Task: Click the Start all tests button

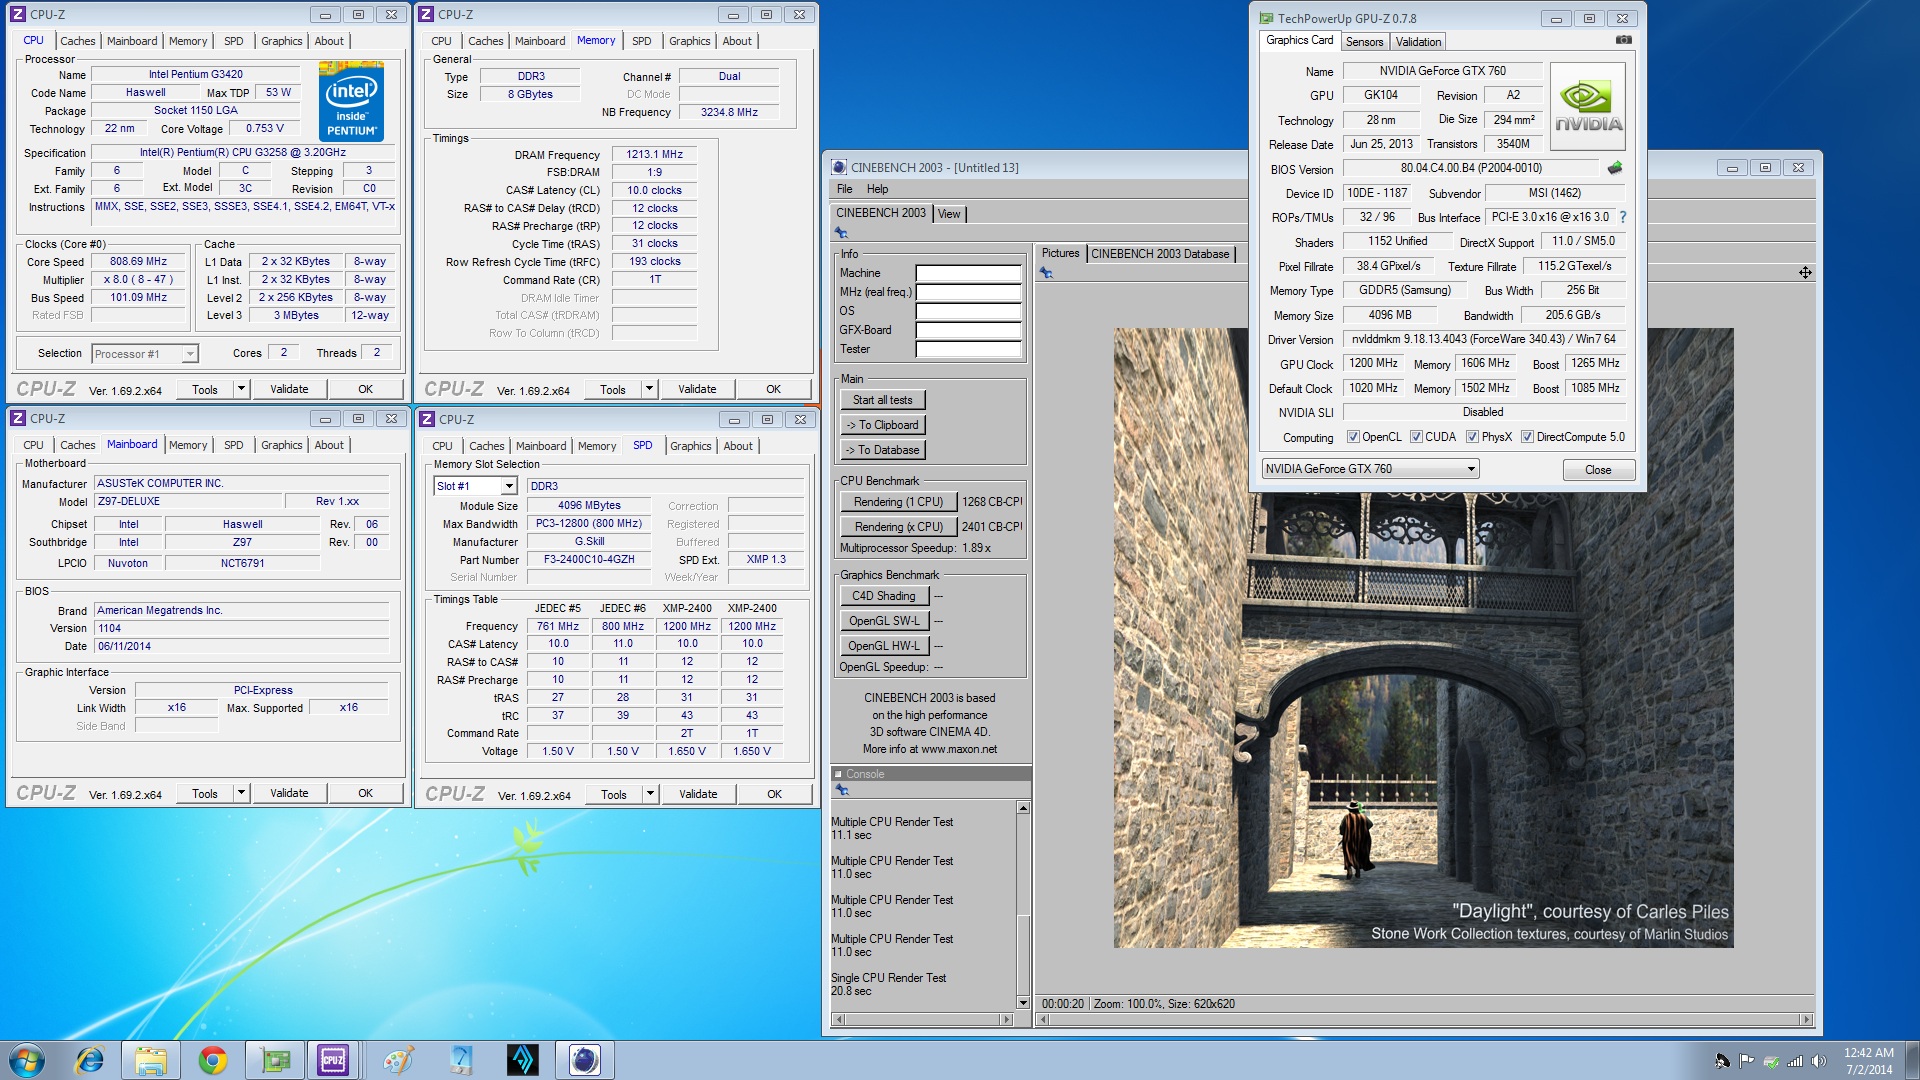Action: click(x=882, y=400)
